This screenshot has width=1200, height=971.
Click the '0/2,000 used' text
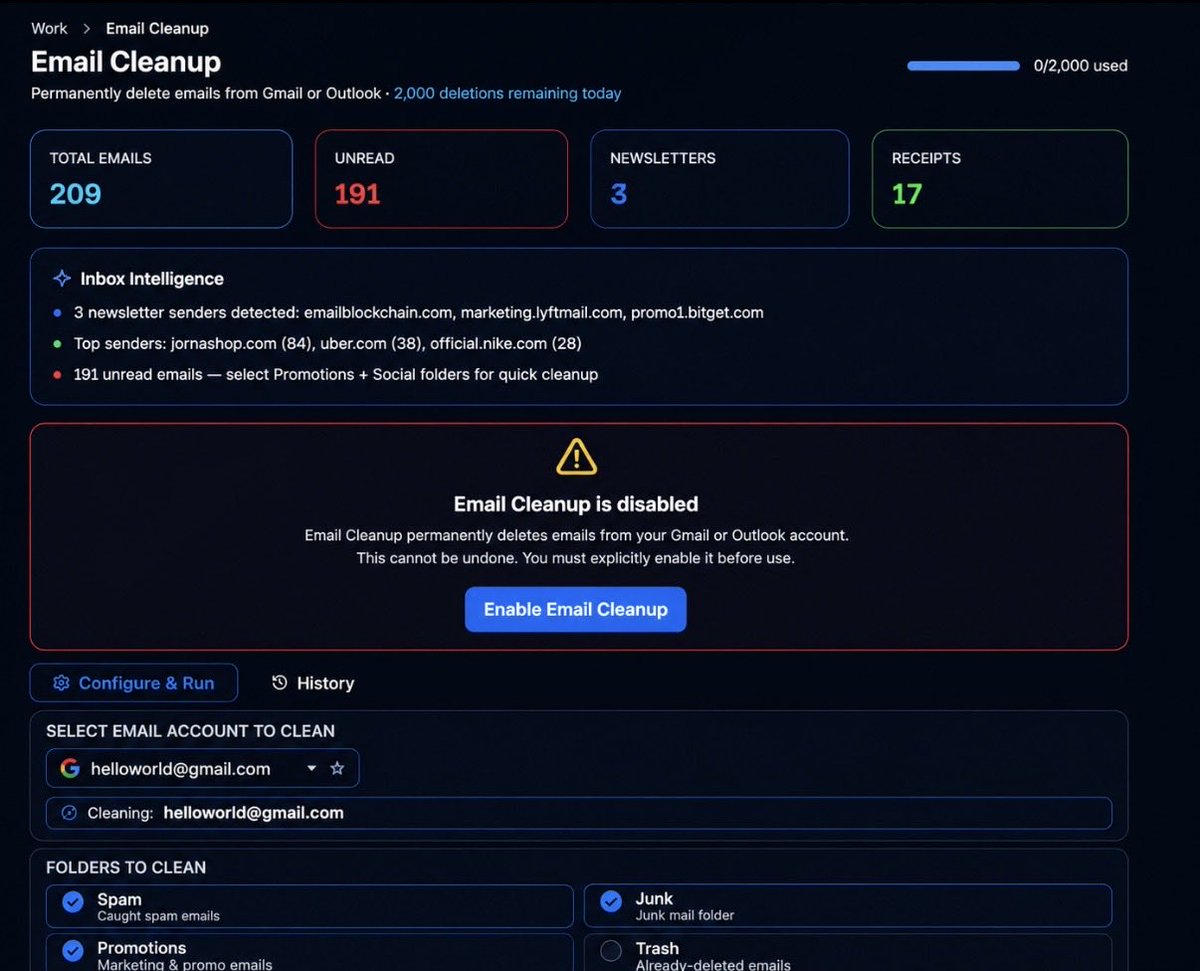tap(1081, 66)
